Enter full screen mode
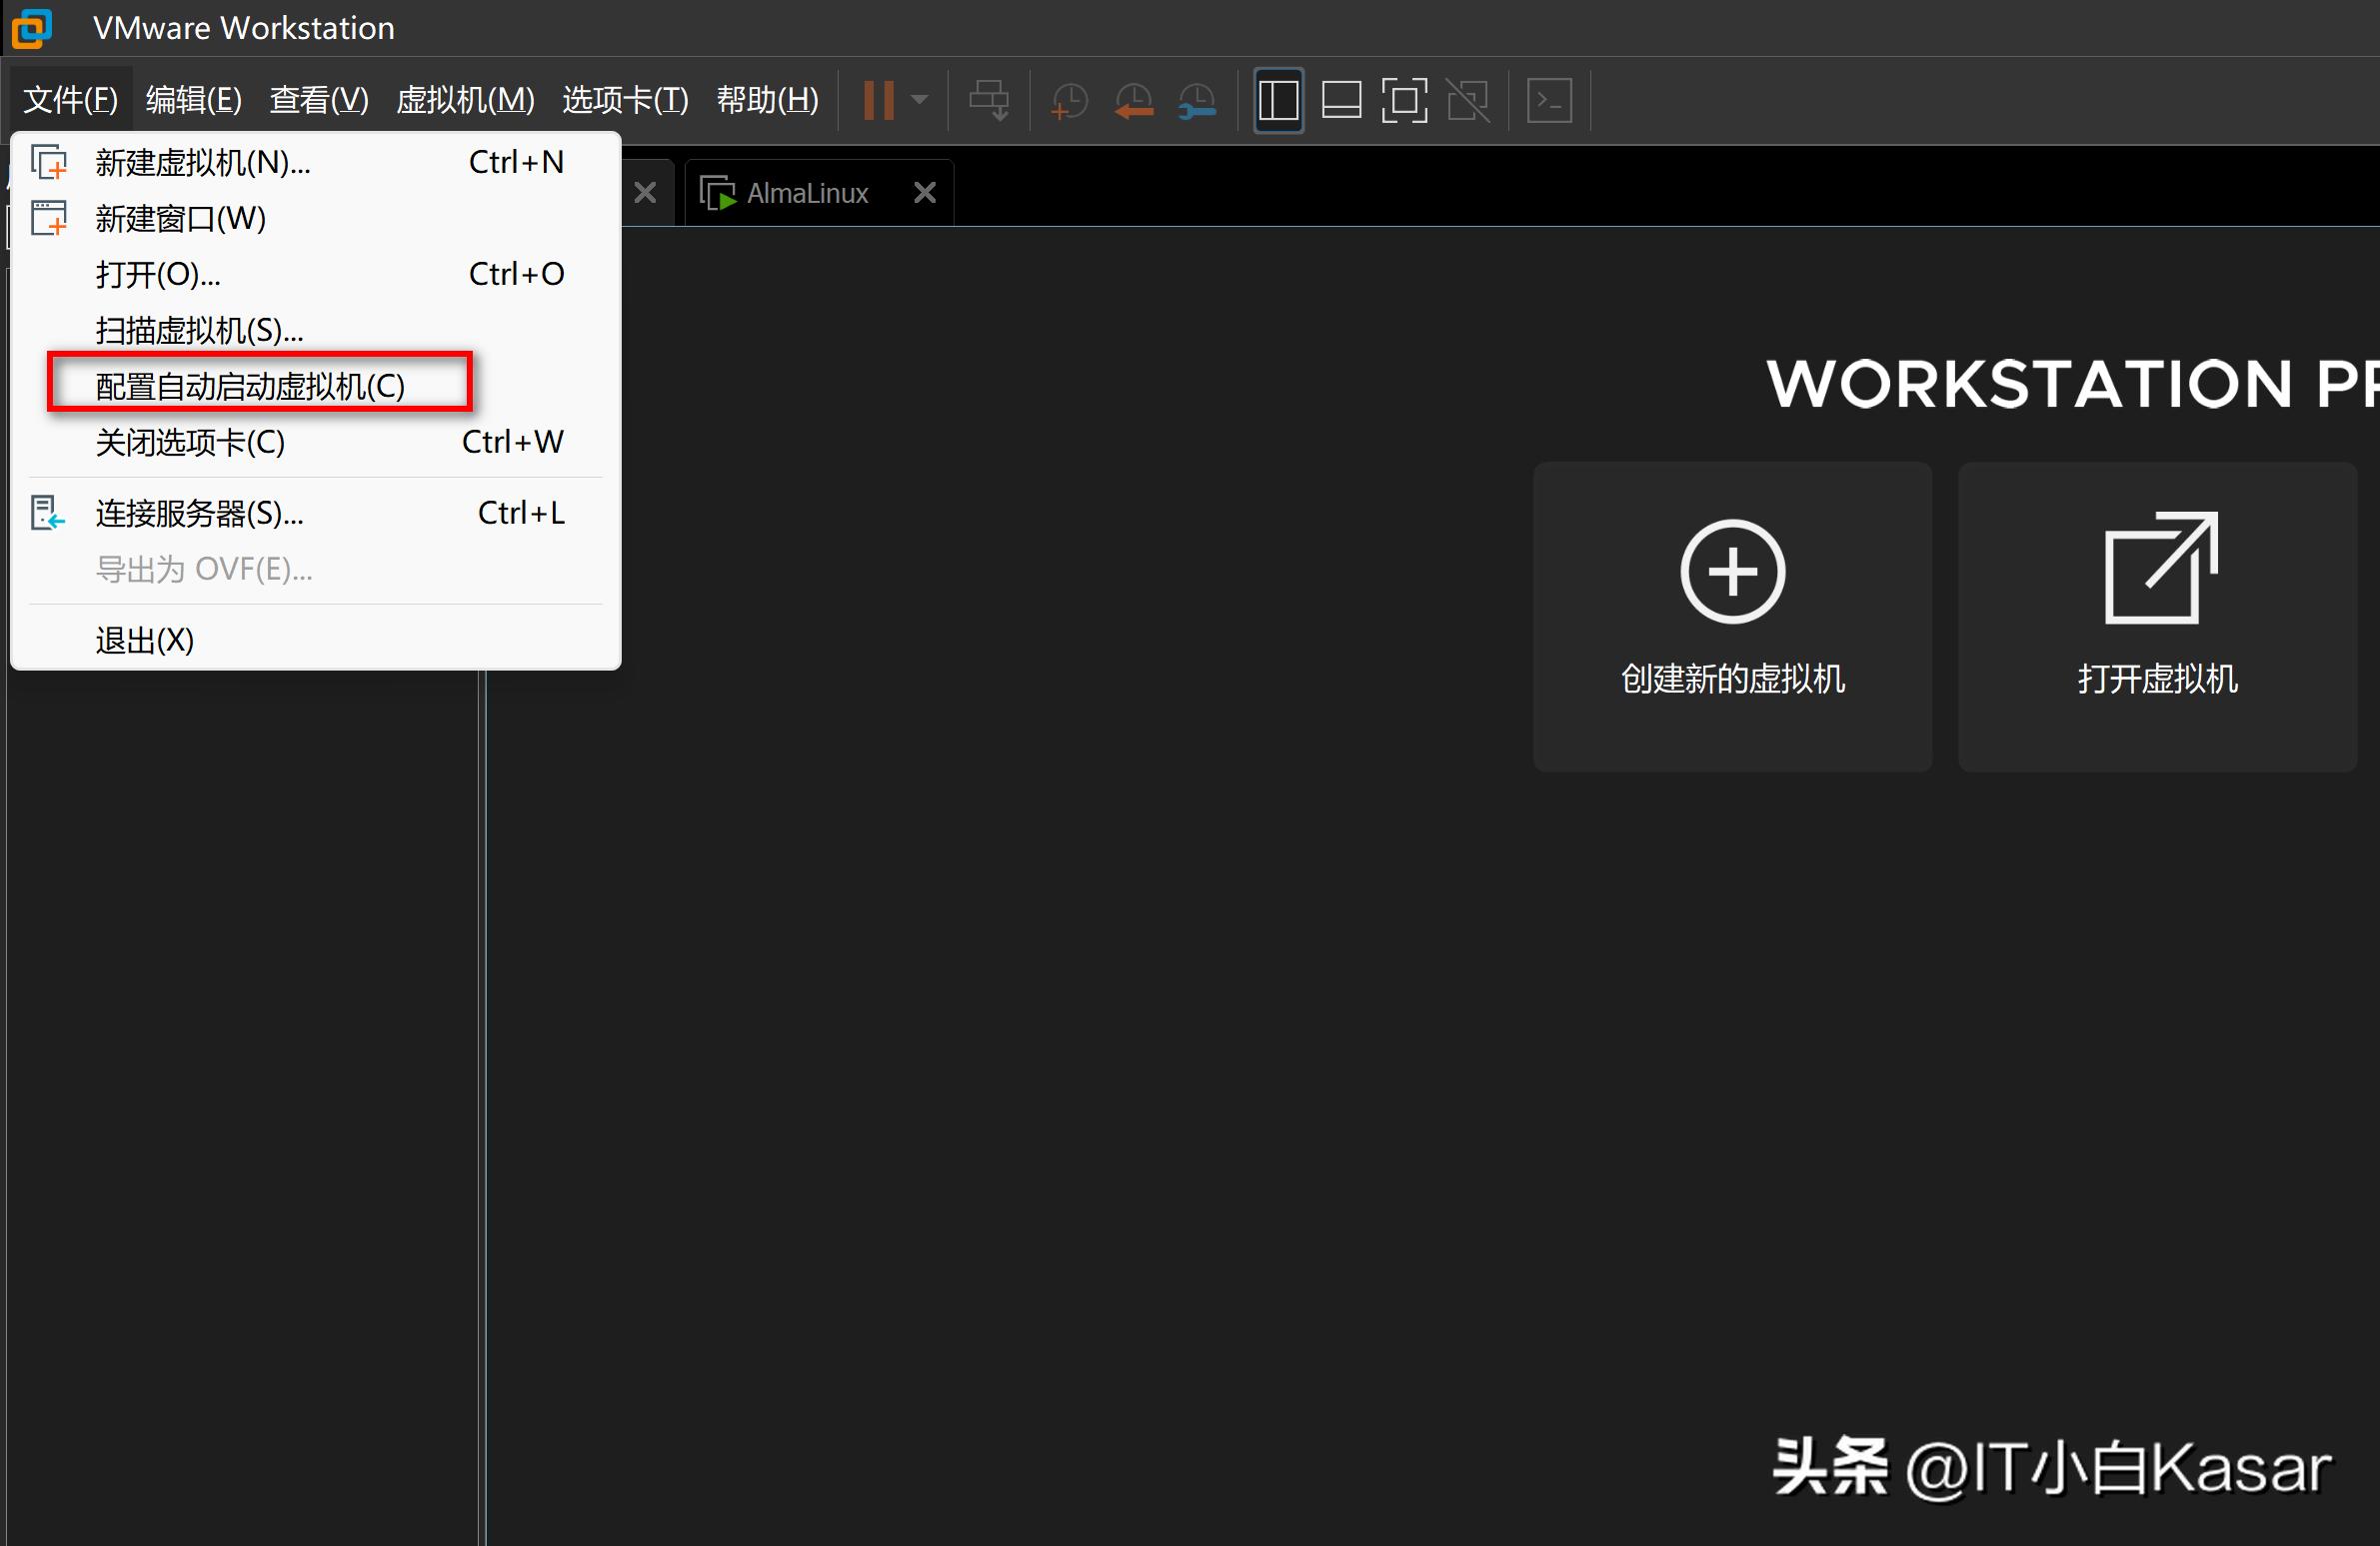Screen dimensions: 2380x1546 (x=1404, y=99)
